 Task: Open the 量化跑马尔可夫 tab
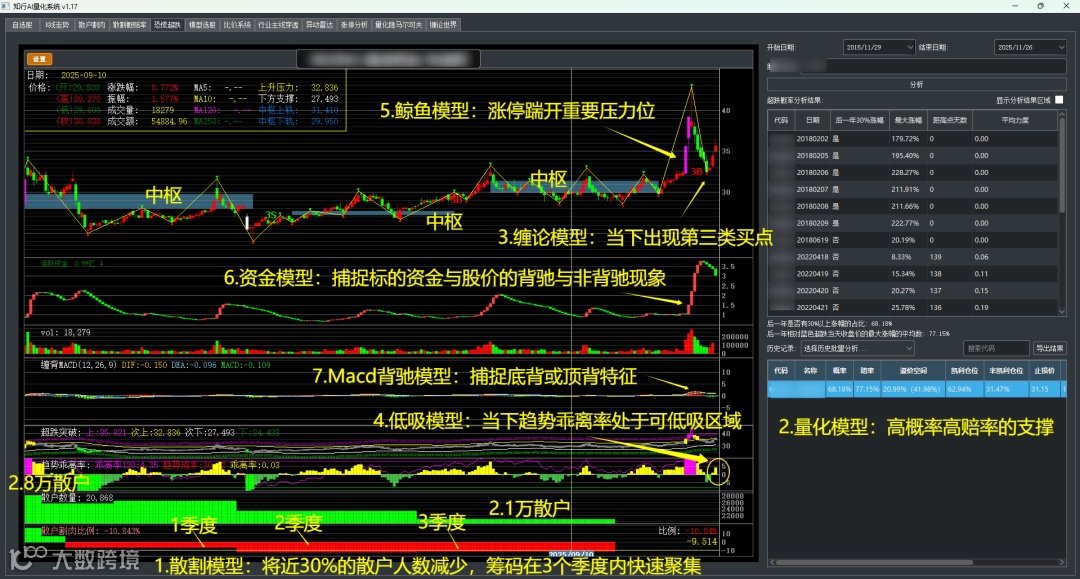398,25
